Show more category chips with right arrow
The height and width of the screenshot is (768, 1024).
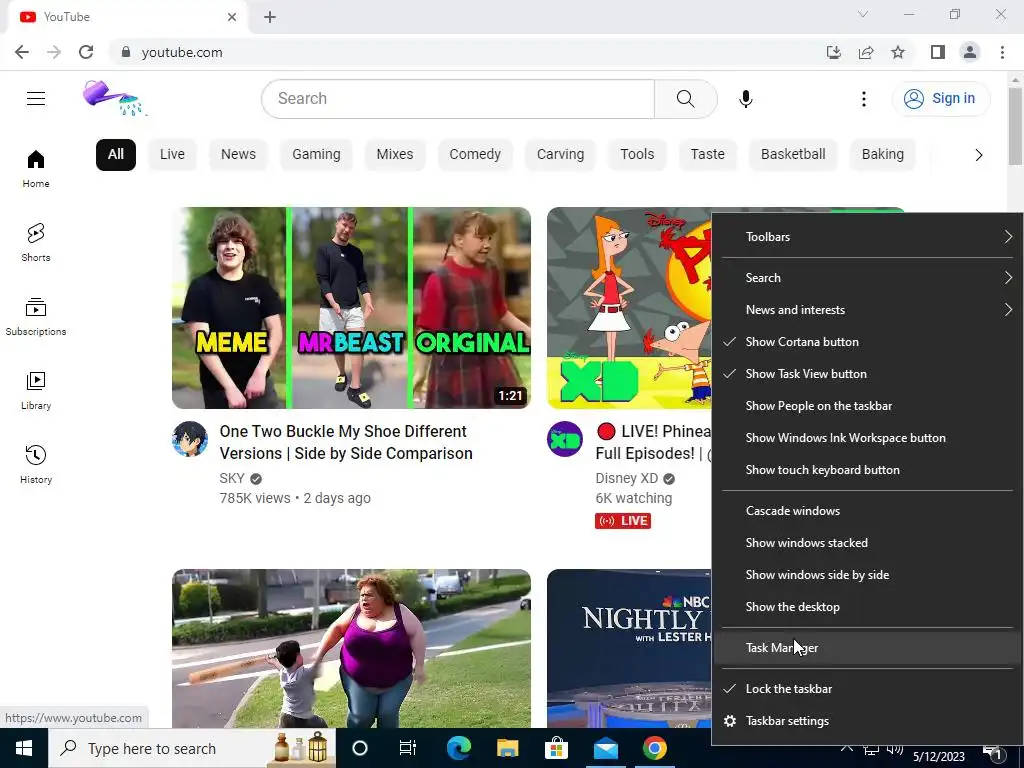[x=978, y=155]
